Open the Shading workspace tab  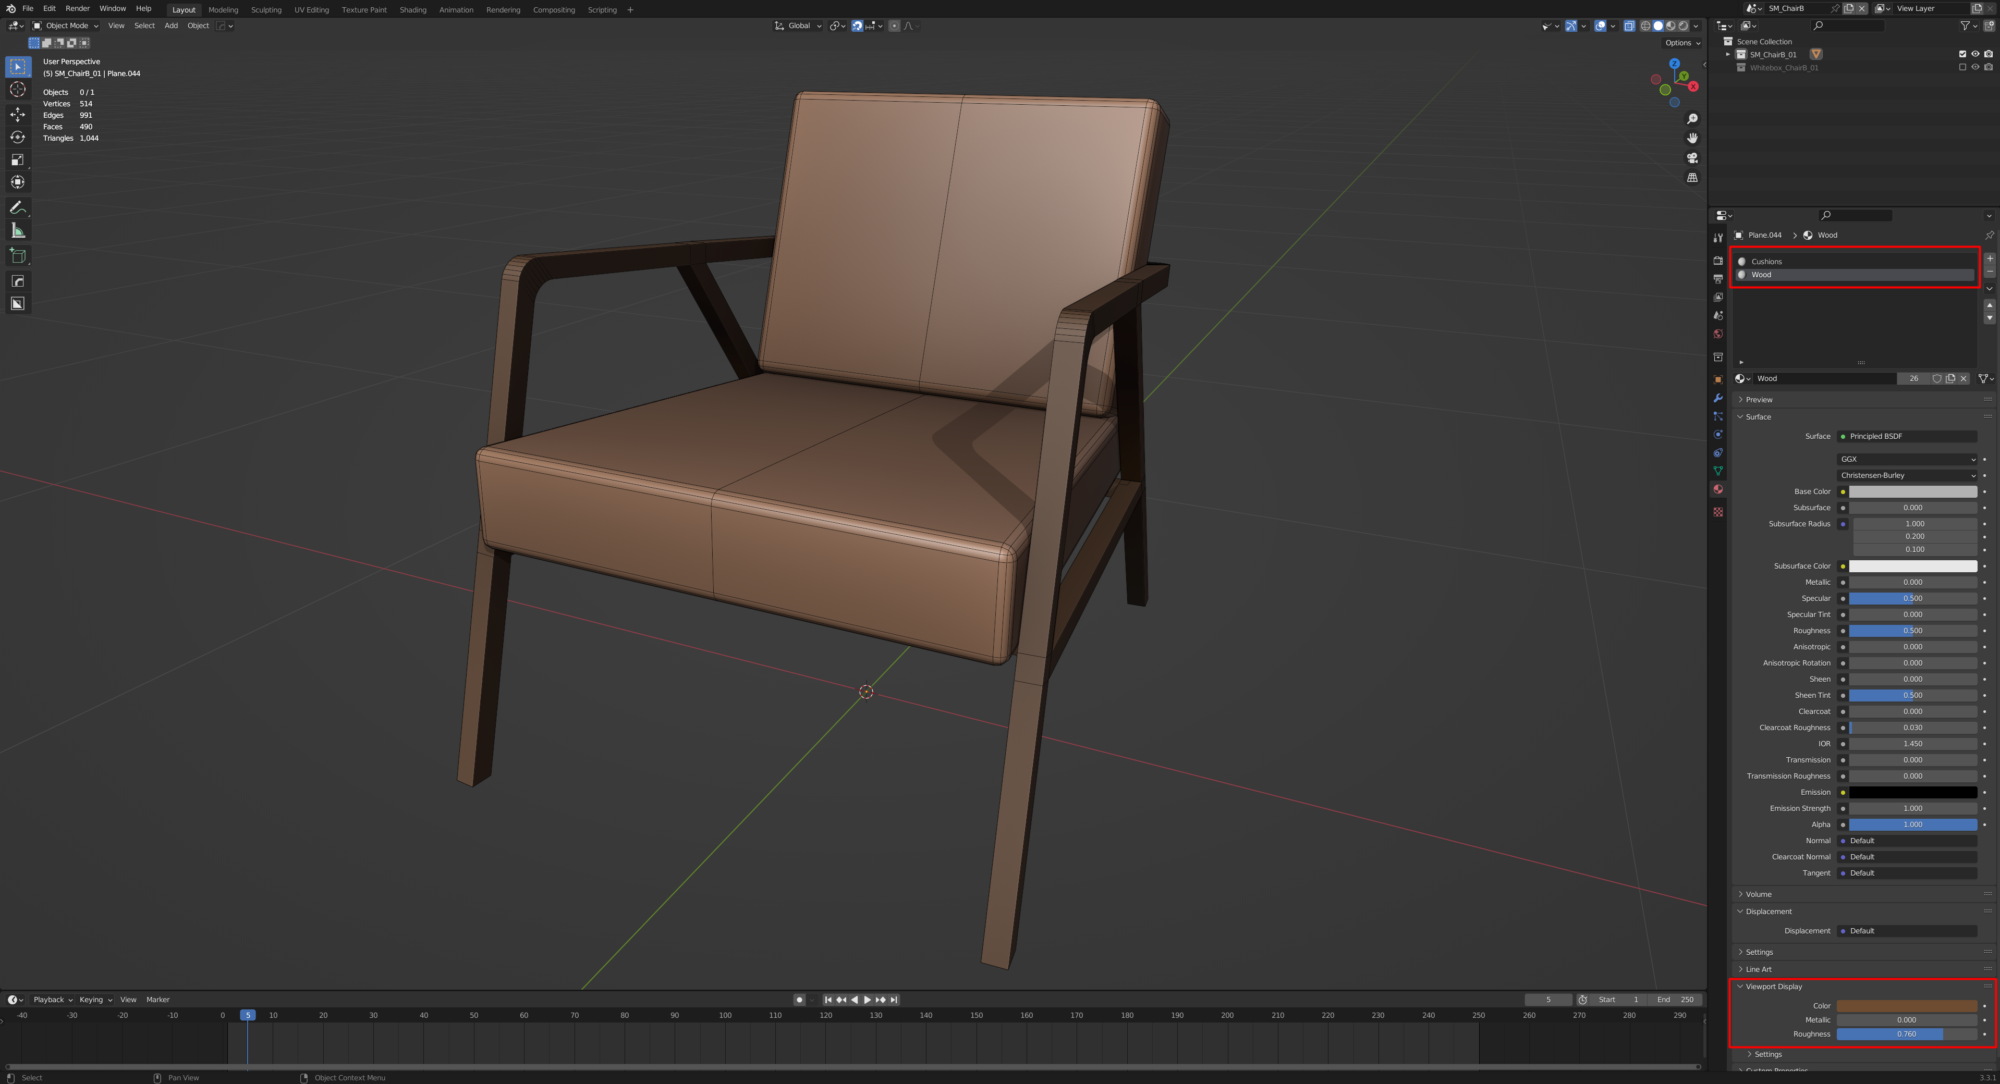(413, 10)
